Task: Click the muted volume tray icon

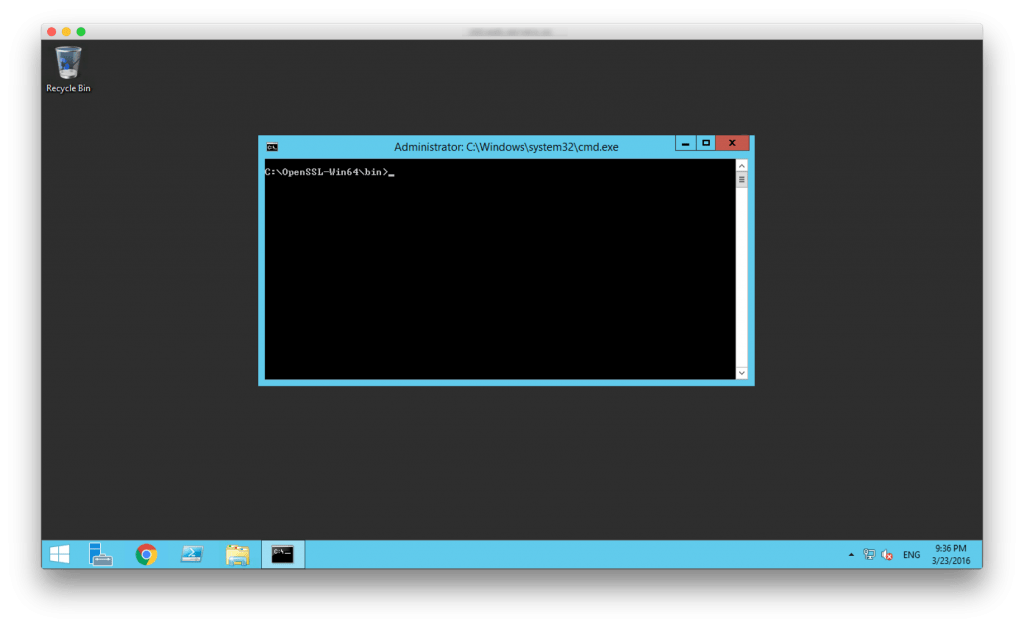Action: pos(887,554)
